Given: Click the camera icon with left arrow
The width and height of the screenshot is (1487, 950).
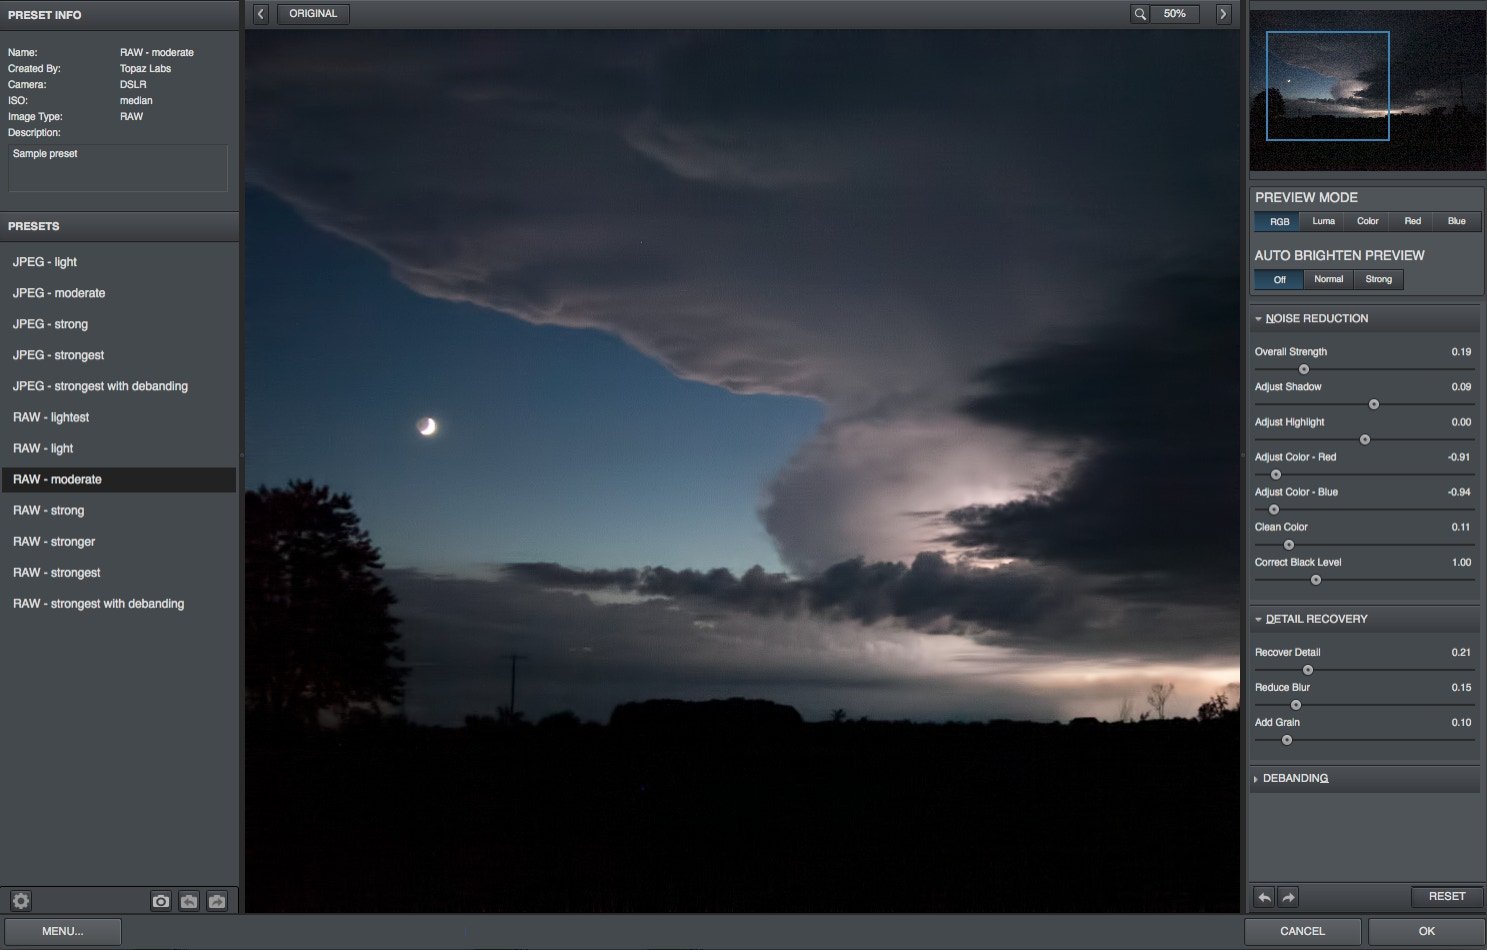Looking at the screenshot, I should click(x=189, y=901).
